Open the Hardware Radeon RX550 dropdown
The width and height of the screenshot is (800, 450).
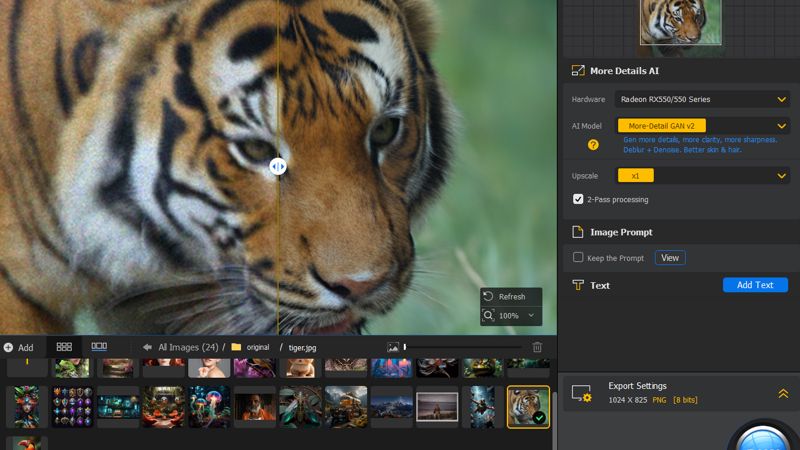tap(702, 99)
